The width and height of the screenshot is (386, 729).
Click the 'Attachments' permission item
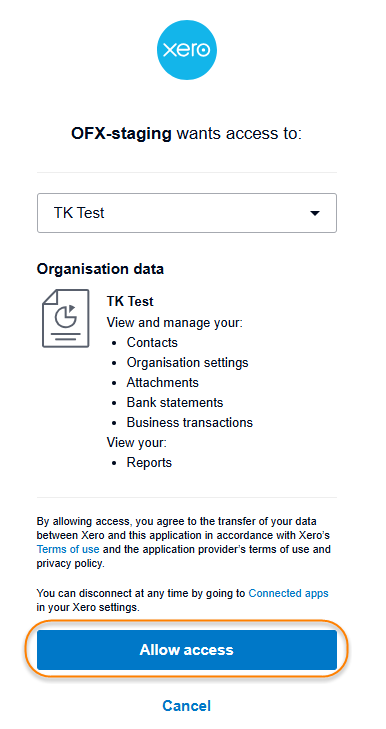coord(162,383)
